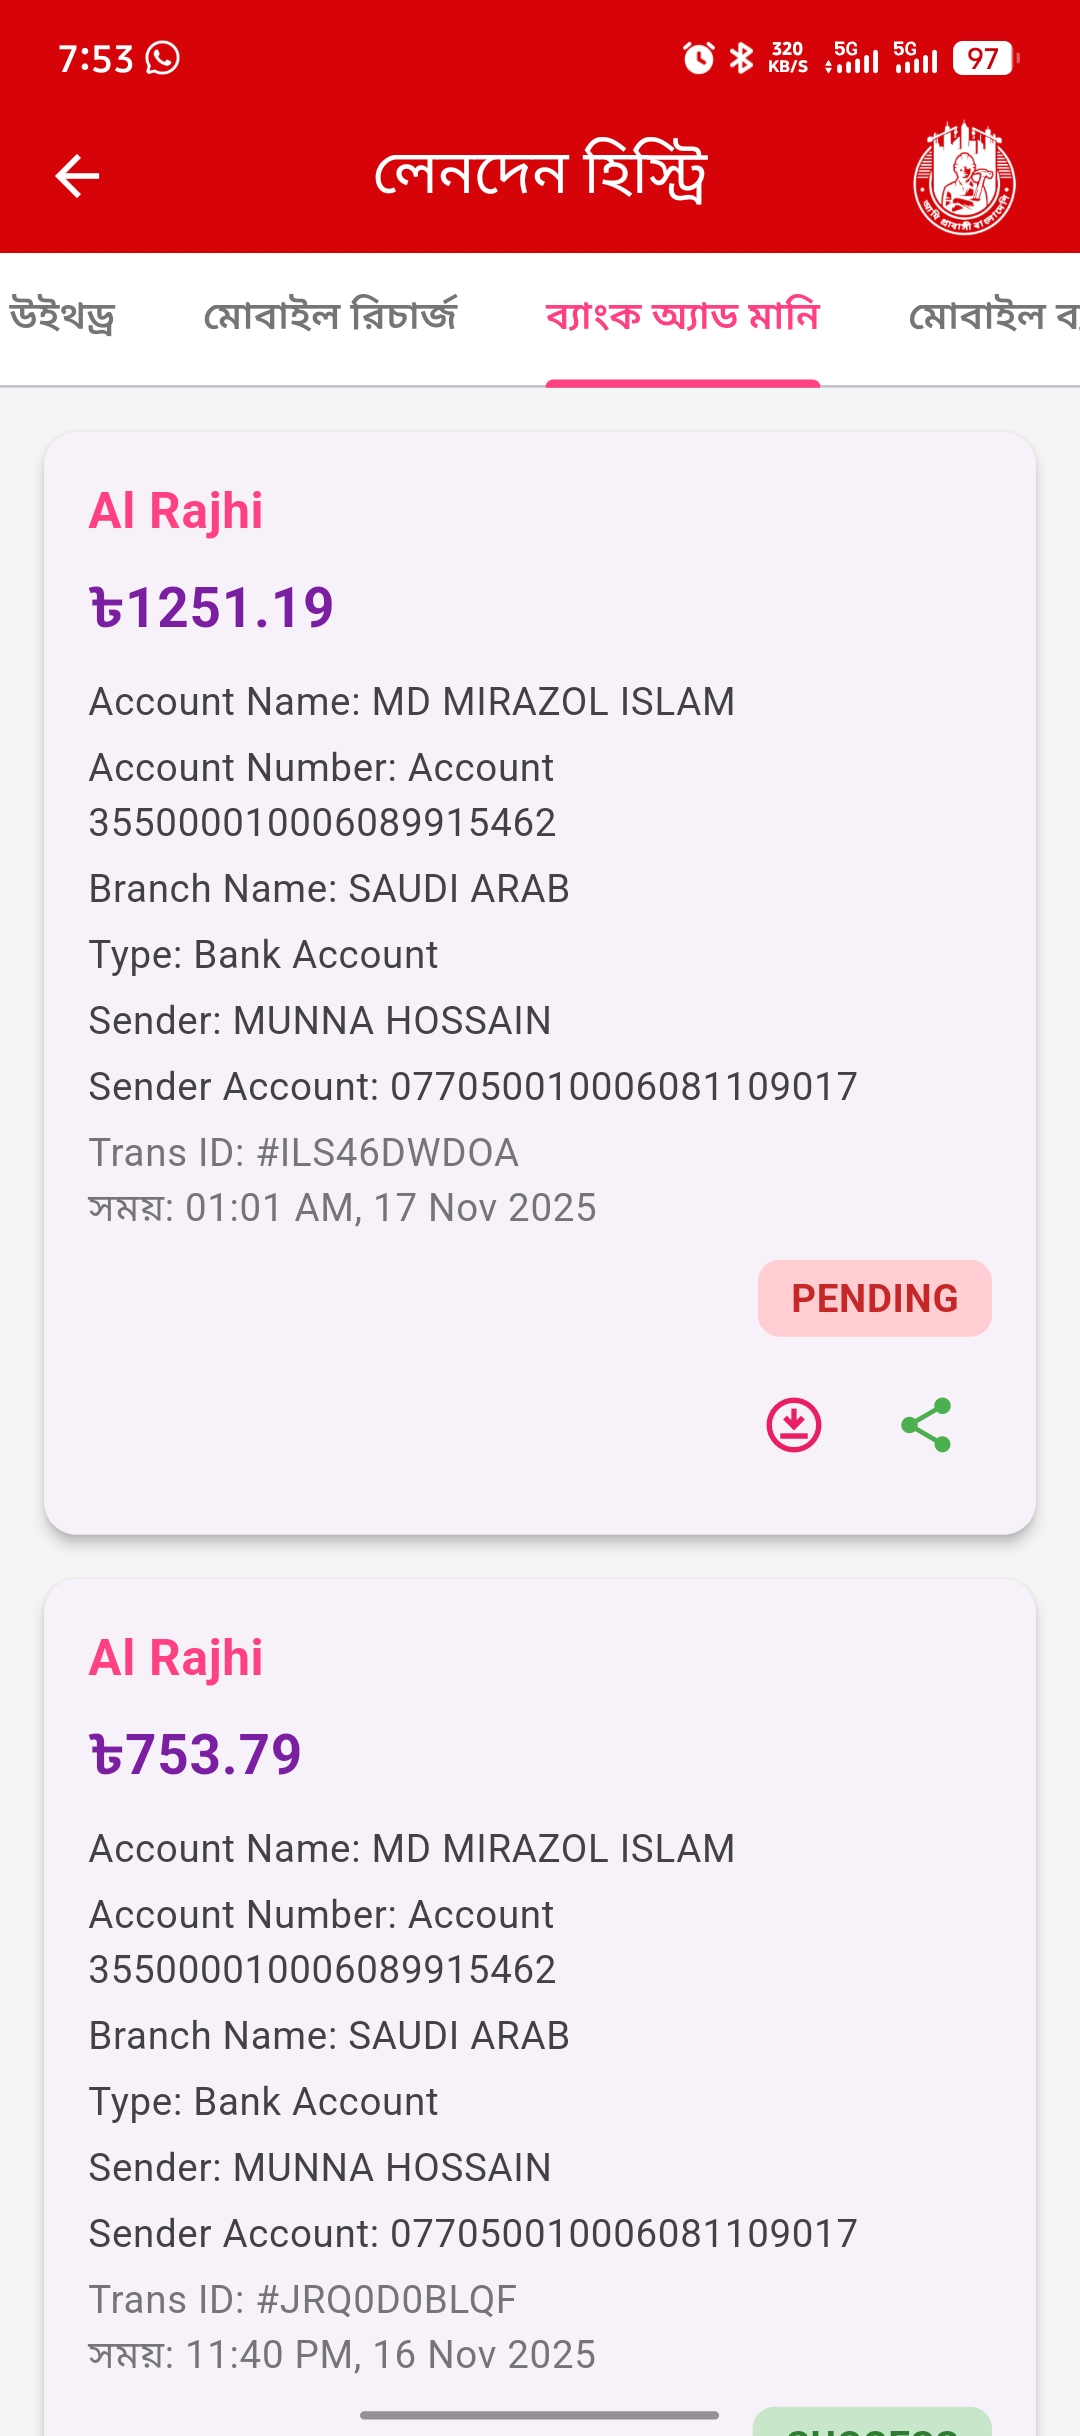
Task: Tap the back arrow in header
Action: pos(77,177)
